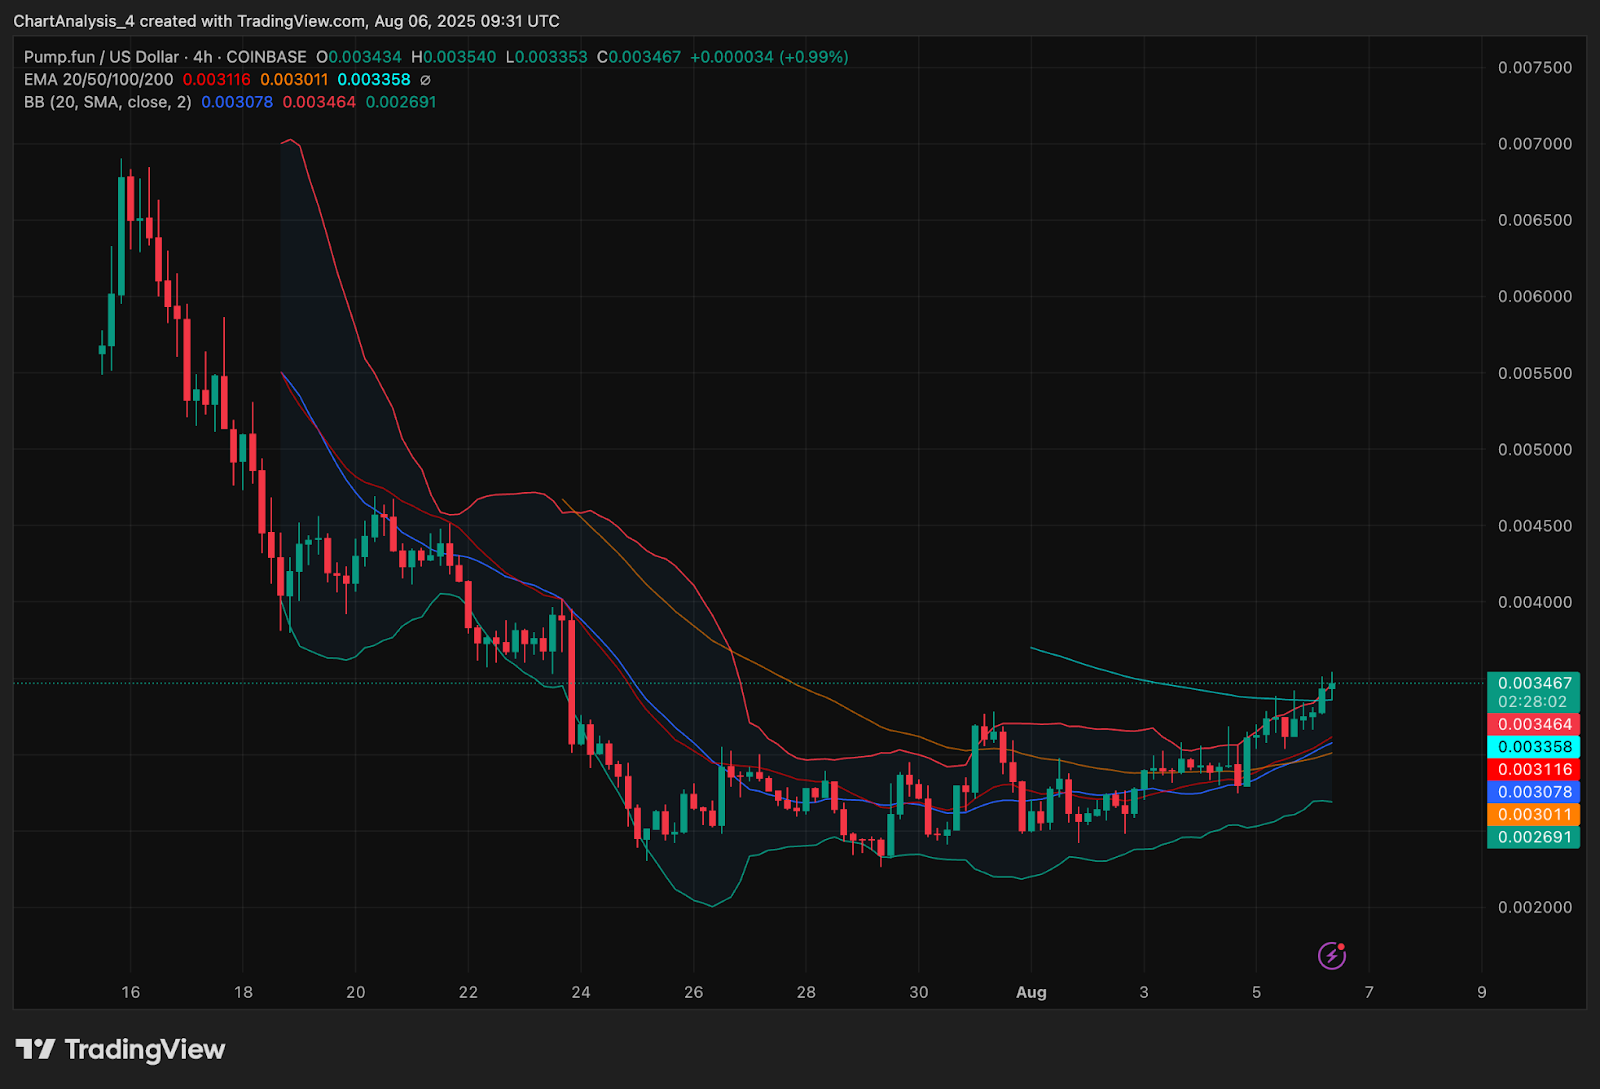The height and width of the screenshot is (1089, 1600).
Task: Click the COINBASE exchange label
Action: (266, 57)
